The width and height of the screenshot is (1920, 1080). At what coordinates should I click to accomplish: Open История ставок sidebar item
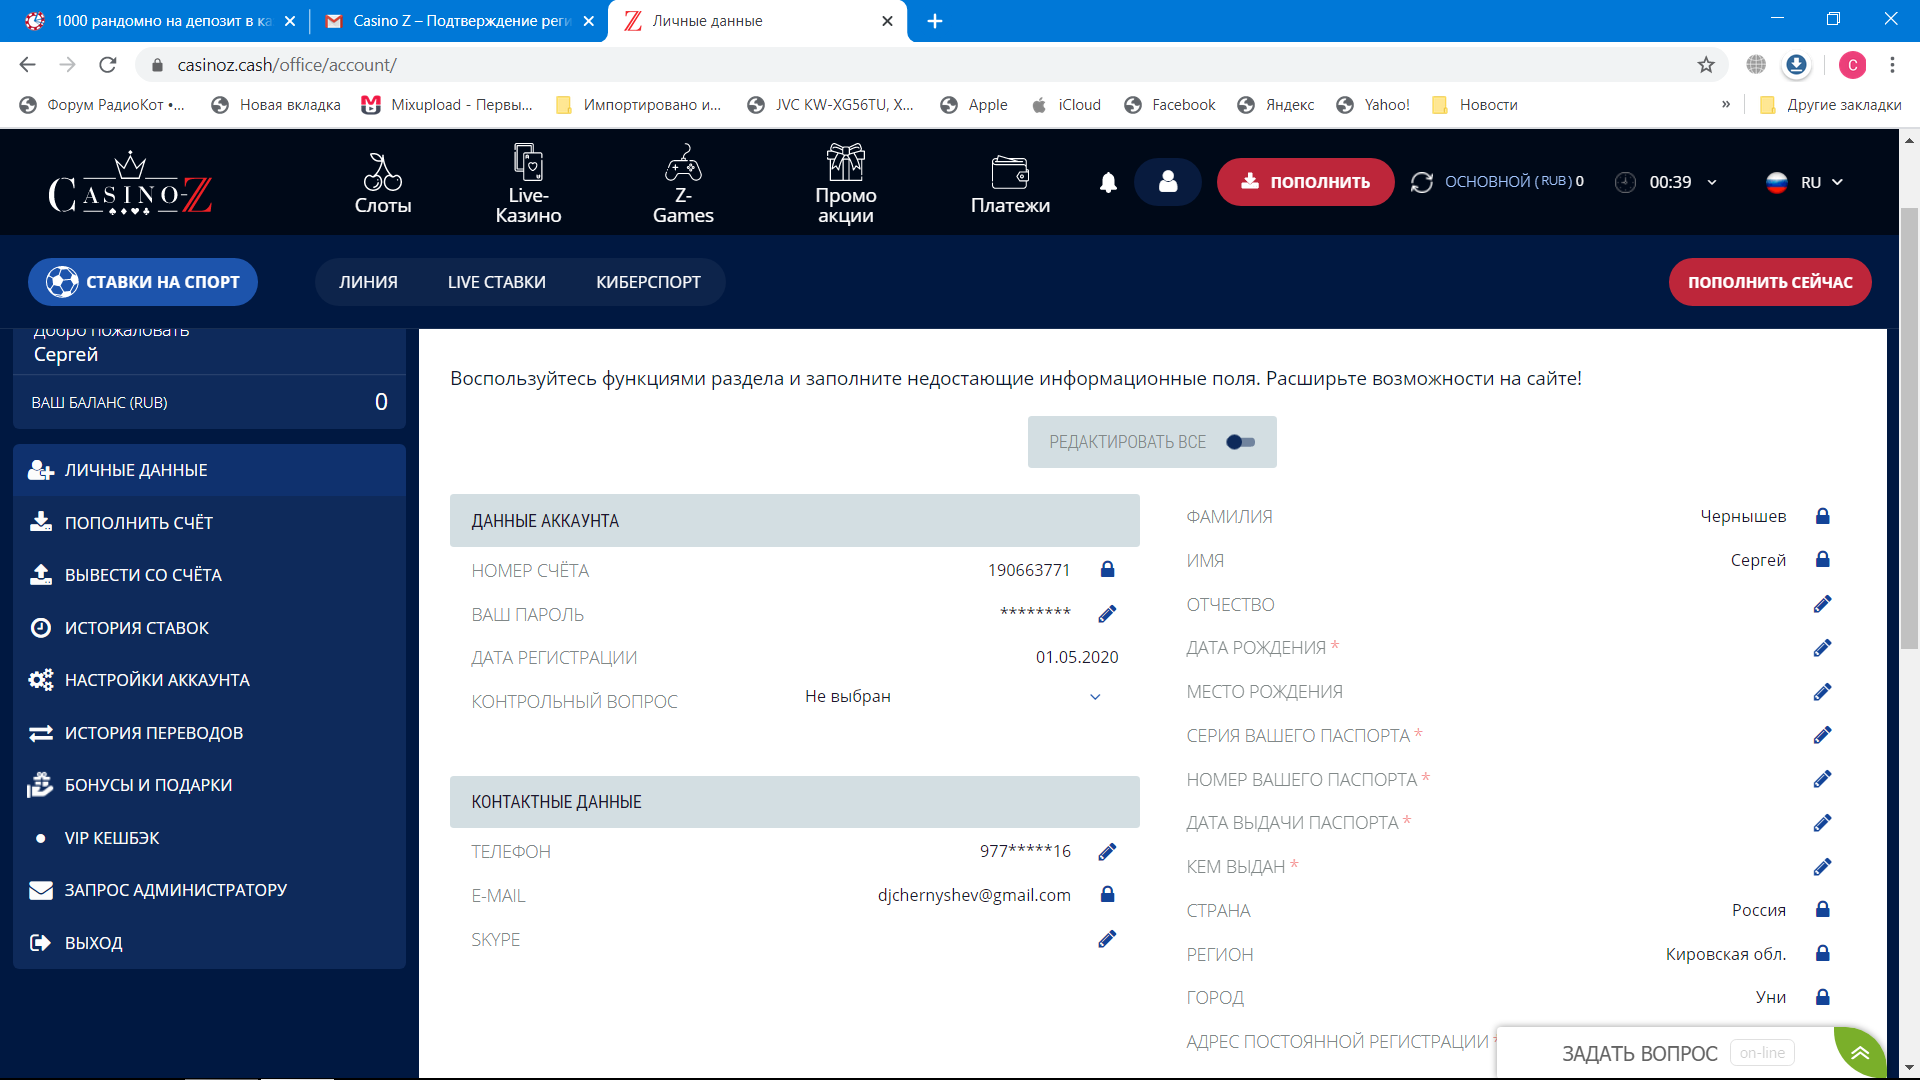137,628
